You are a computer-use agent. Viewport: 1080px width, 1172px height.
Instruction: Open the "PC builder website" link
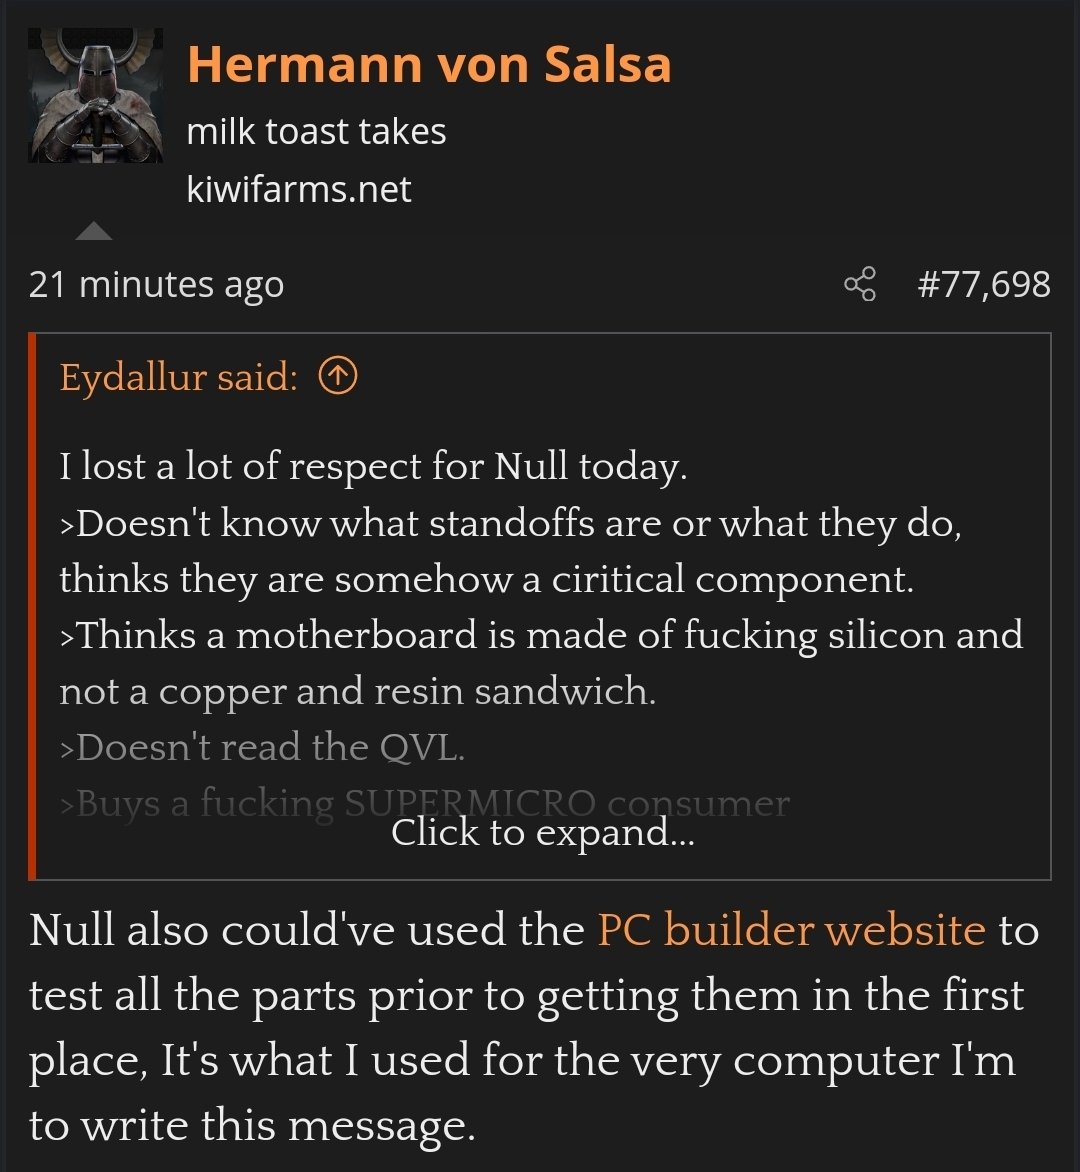point(791,930)
